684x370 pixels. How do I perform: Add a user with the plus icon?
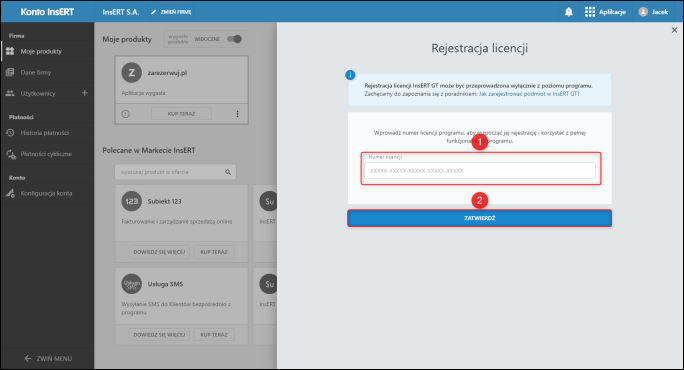coord(85,93)
